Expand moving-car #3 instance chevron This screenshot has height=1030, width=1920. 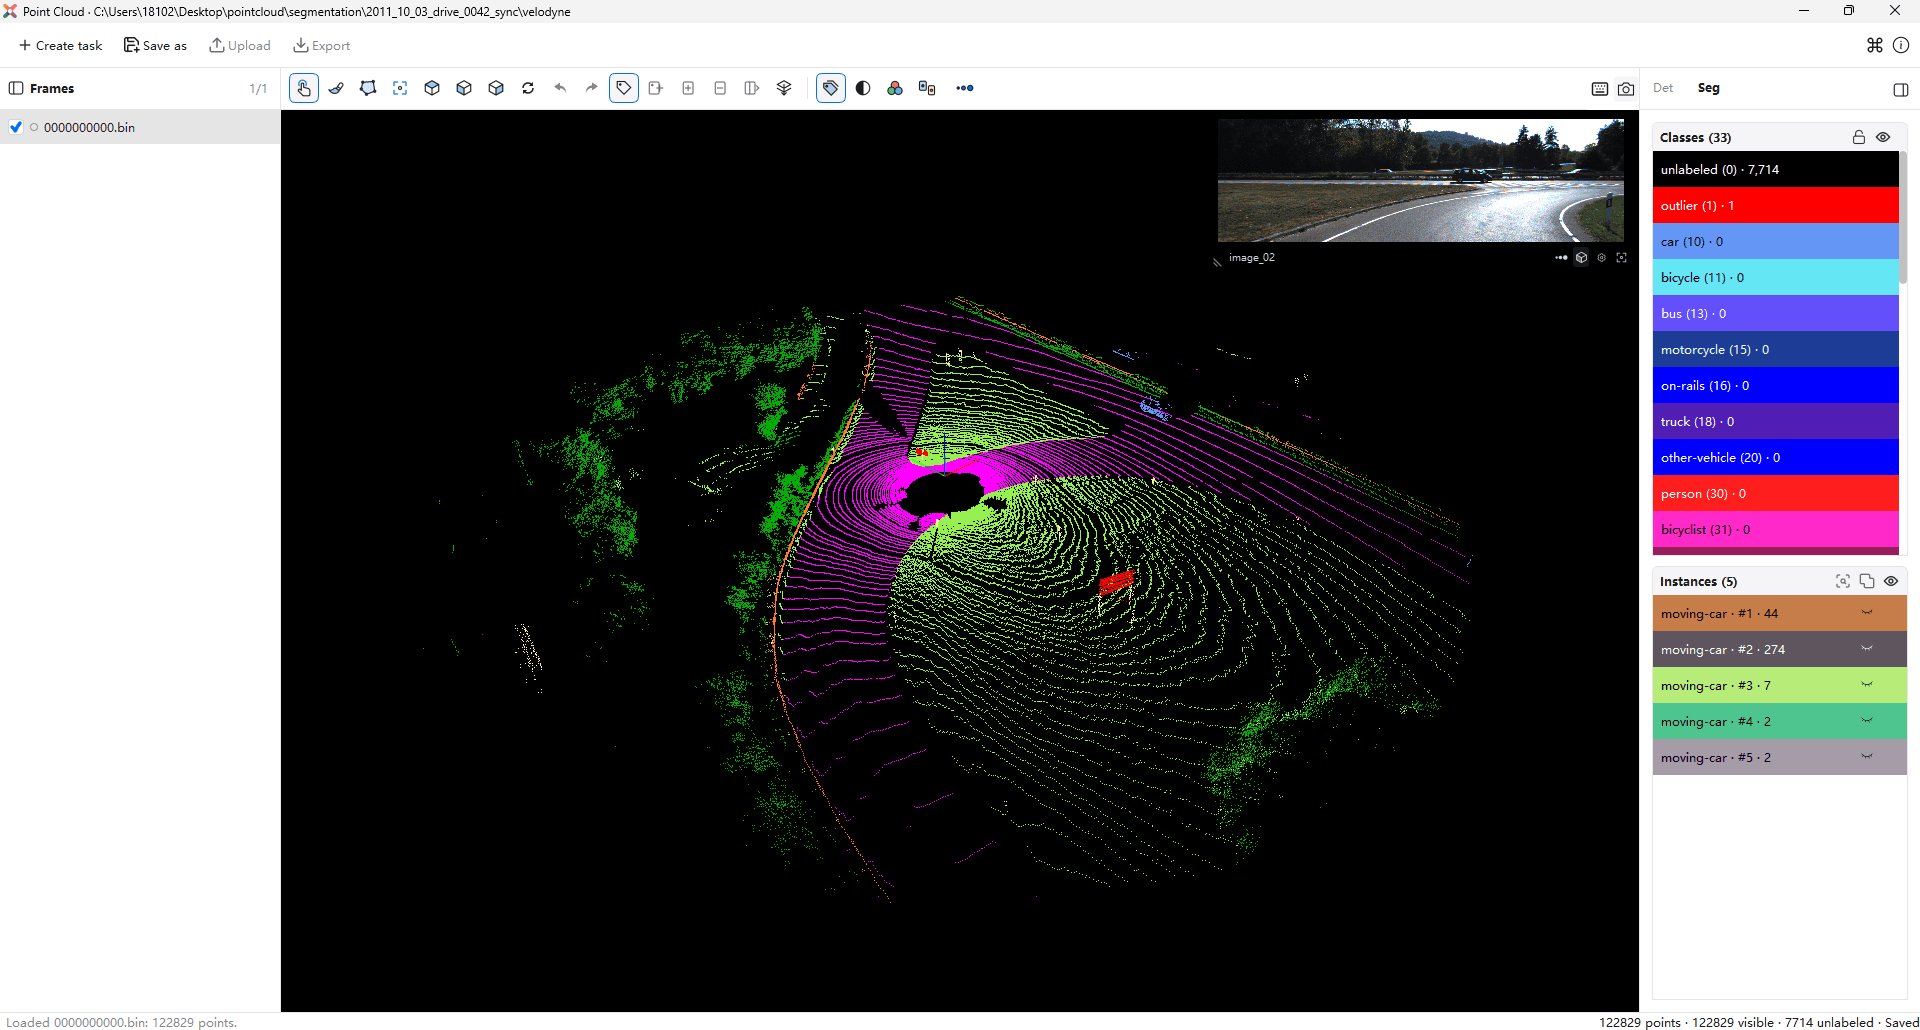(x=1867, y=685)
